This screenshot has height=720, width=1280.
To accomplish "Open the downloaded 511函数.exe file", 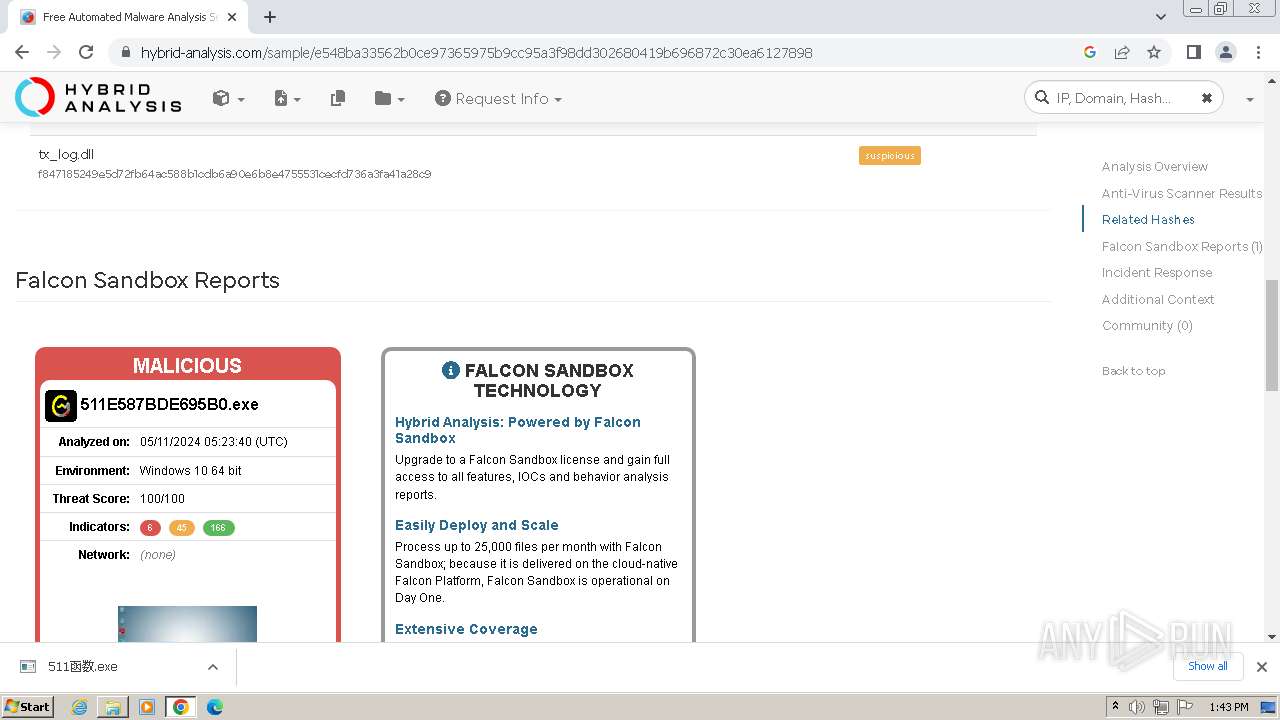I will pos(83,667).
